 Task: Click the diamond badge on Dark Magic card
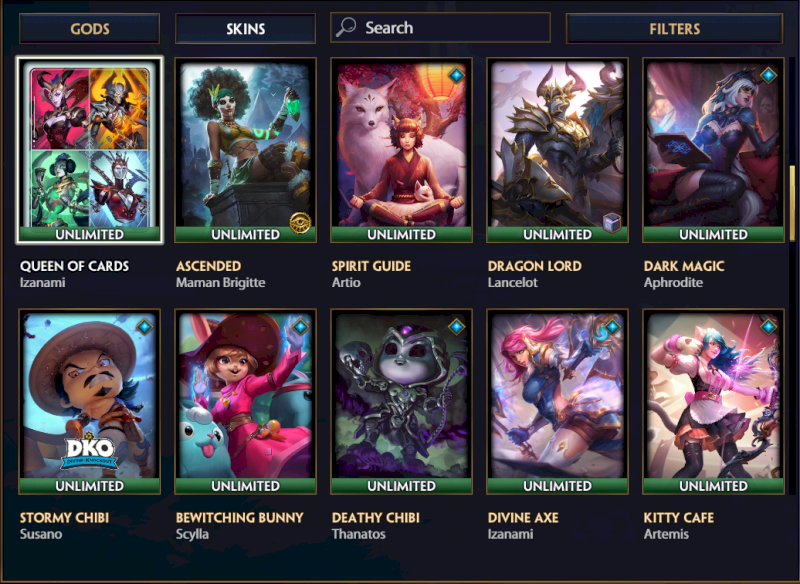pyautogui.click(x=768, y=75)
